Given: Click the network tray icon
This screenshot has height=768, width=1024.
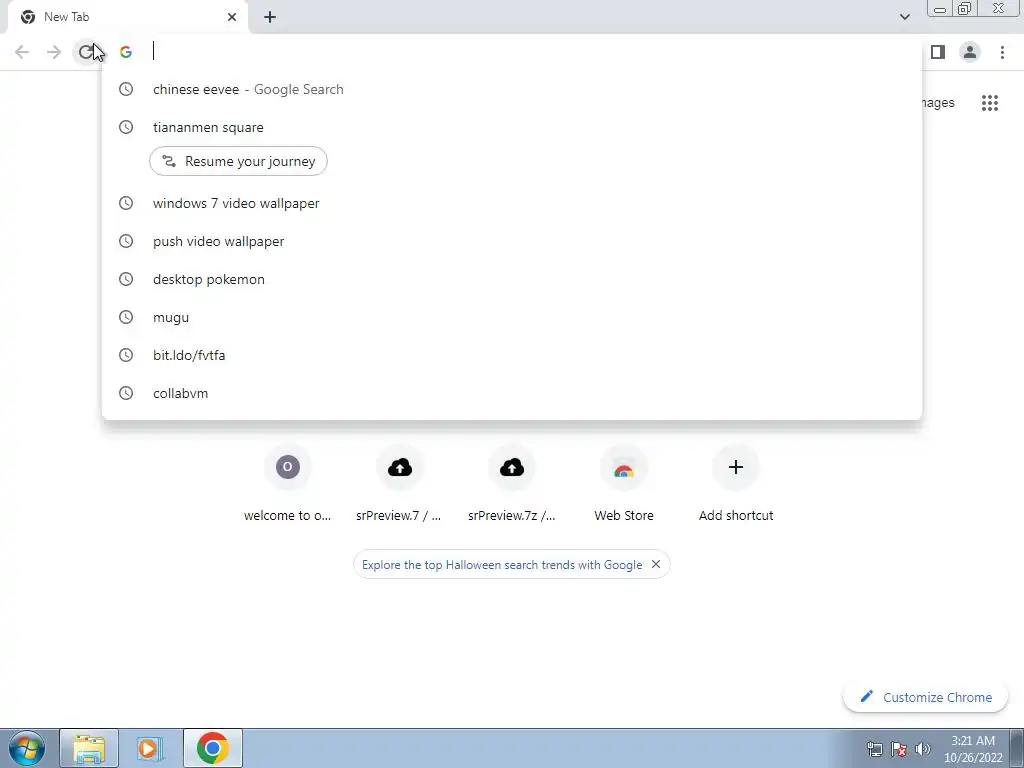Looking at the screenshot, I should (874, 749).
